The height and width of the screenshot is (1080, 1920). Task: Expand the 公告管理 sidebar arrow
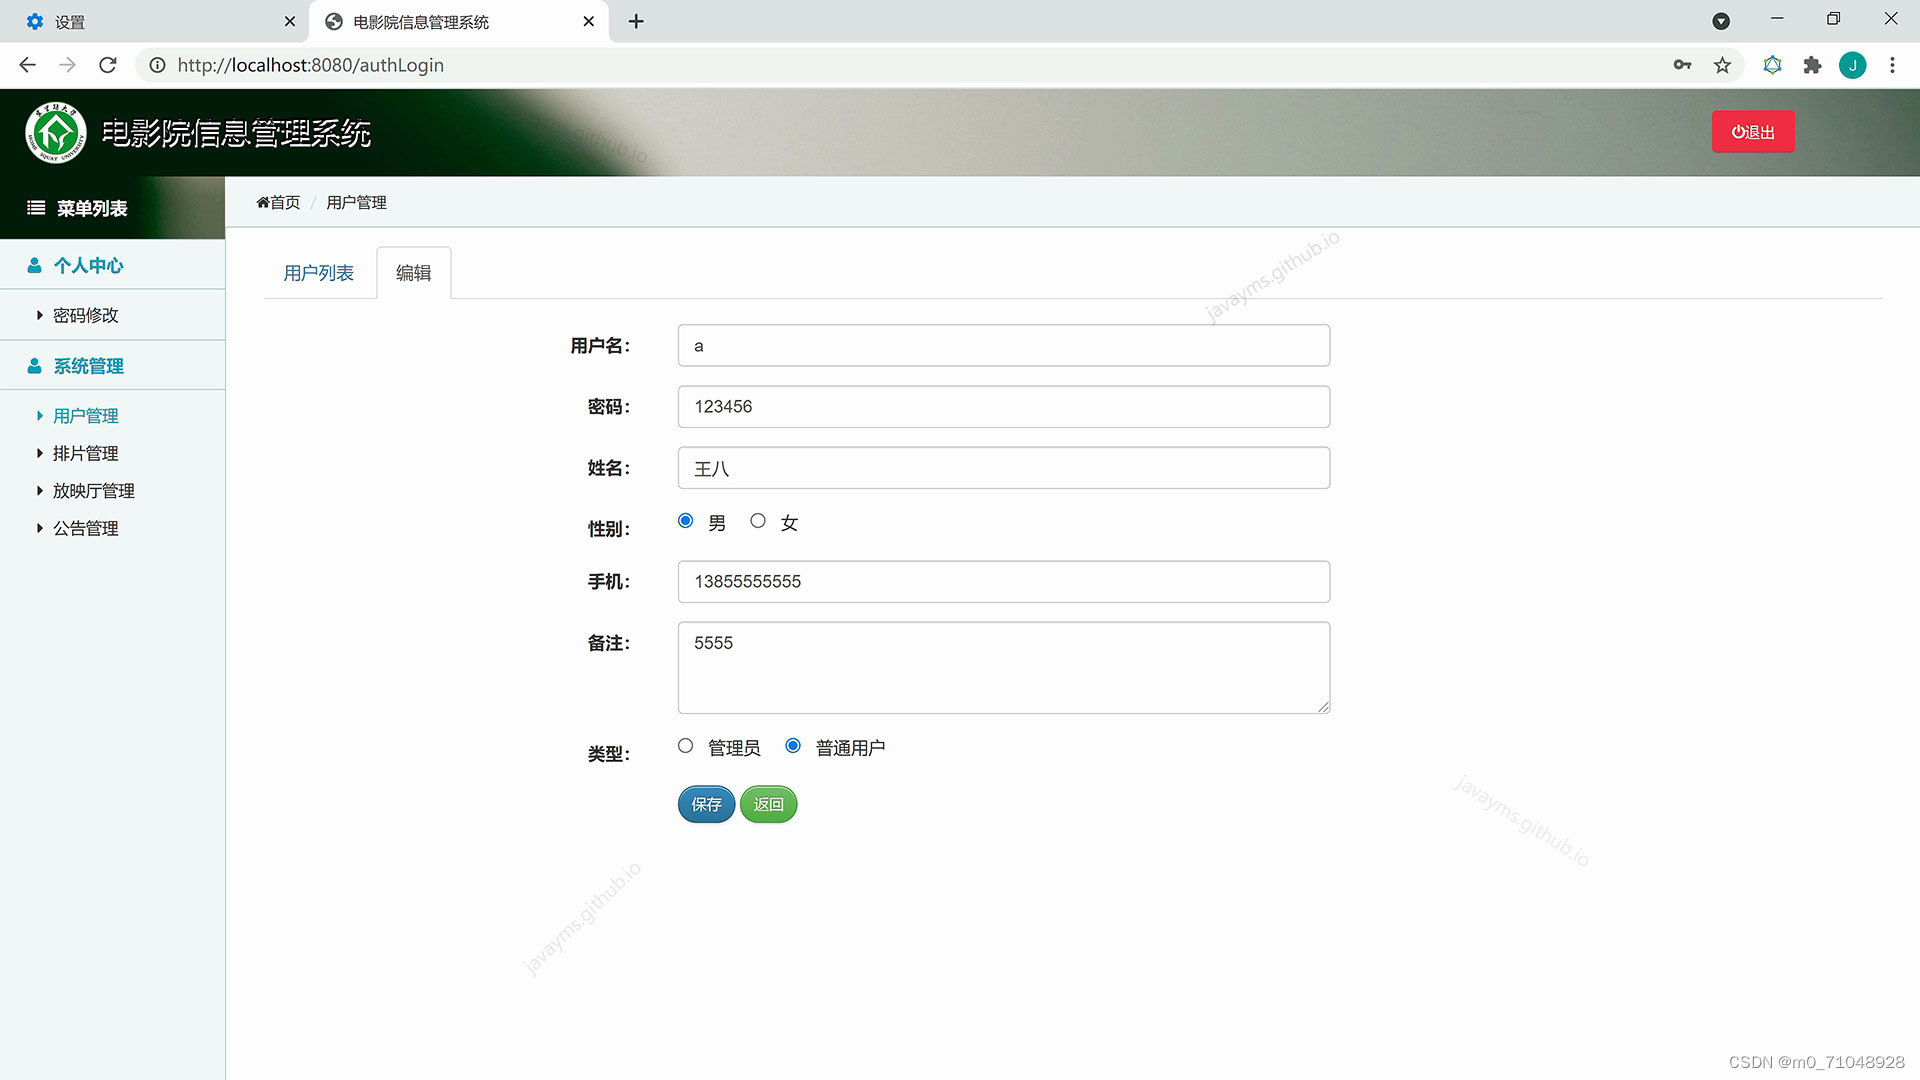pyautogui.click(x=39, y=528)
